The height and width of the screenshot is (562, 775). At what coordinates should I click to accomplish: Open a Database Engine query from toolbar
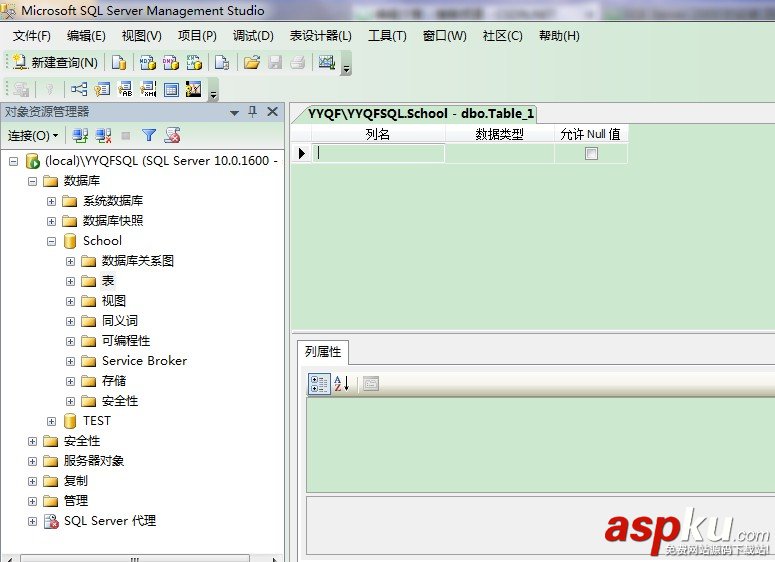119,62
